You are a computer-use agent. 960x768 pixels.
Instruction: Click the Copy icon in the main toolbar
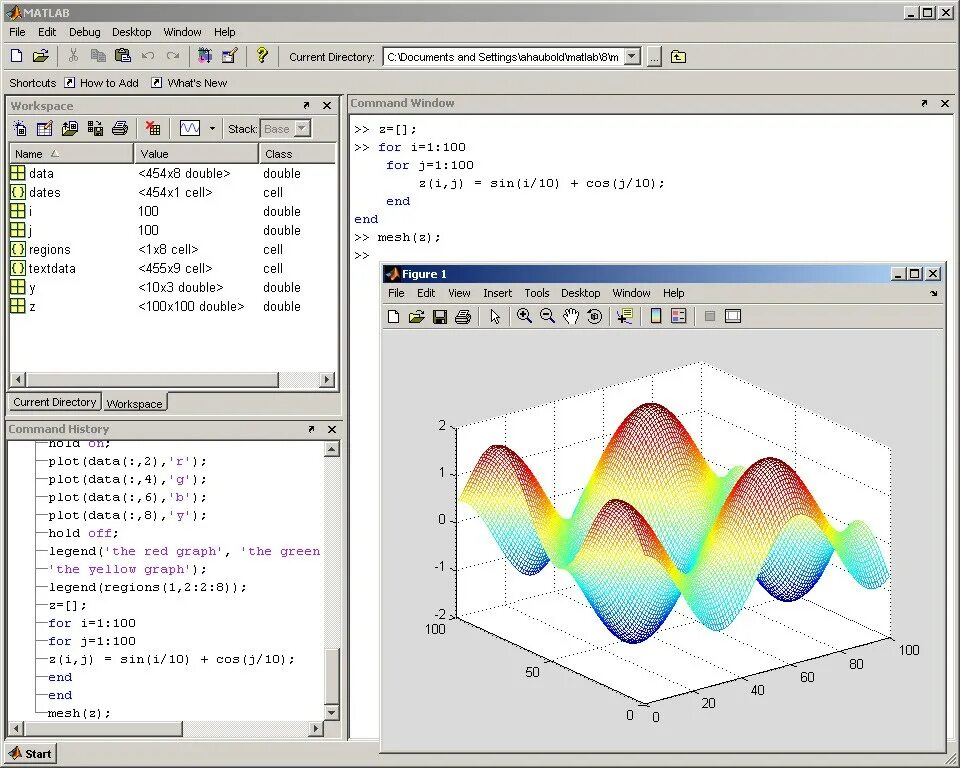(x=98, y=56)
